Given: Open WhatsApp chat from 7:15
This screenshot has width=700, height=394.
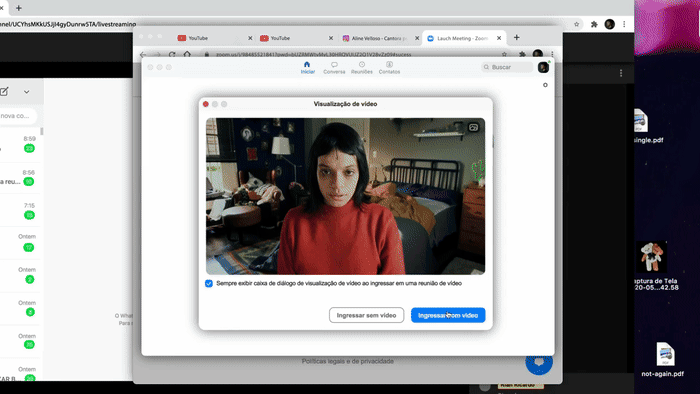Looking at the screenshot, I should coord(20,210).
